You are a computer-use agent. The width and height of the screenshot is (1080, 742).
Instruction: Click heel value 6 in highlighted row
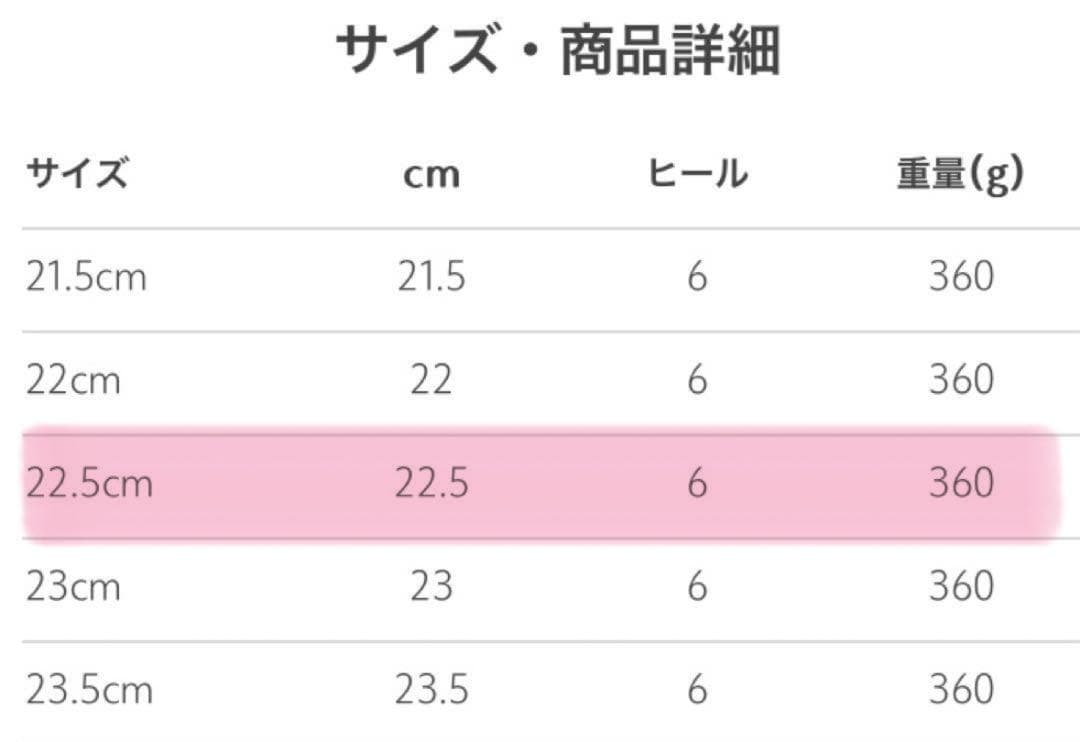697,484
